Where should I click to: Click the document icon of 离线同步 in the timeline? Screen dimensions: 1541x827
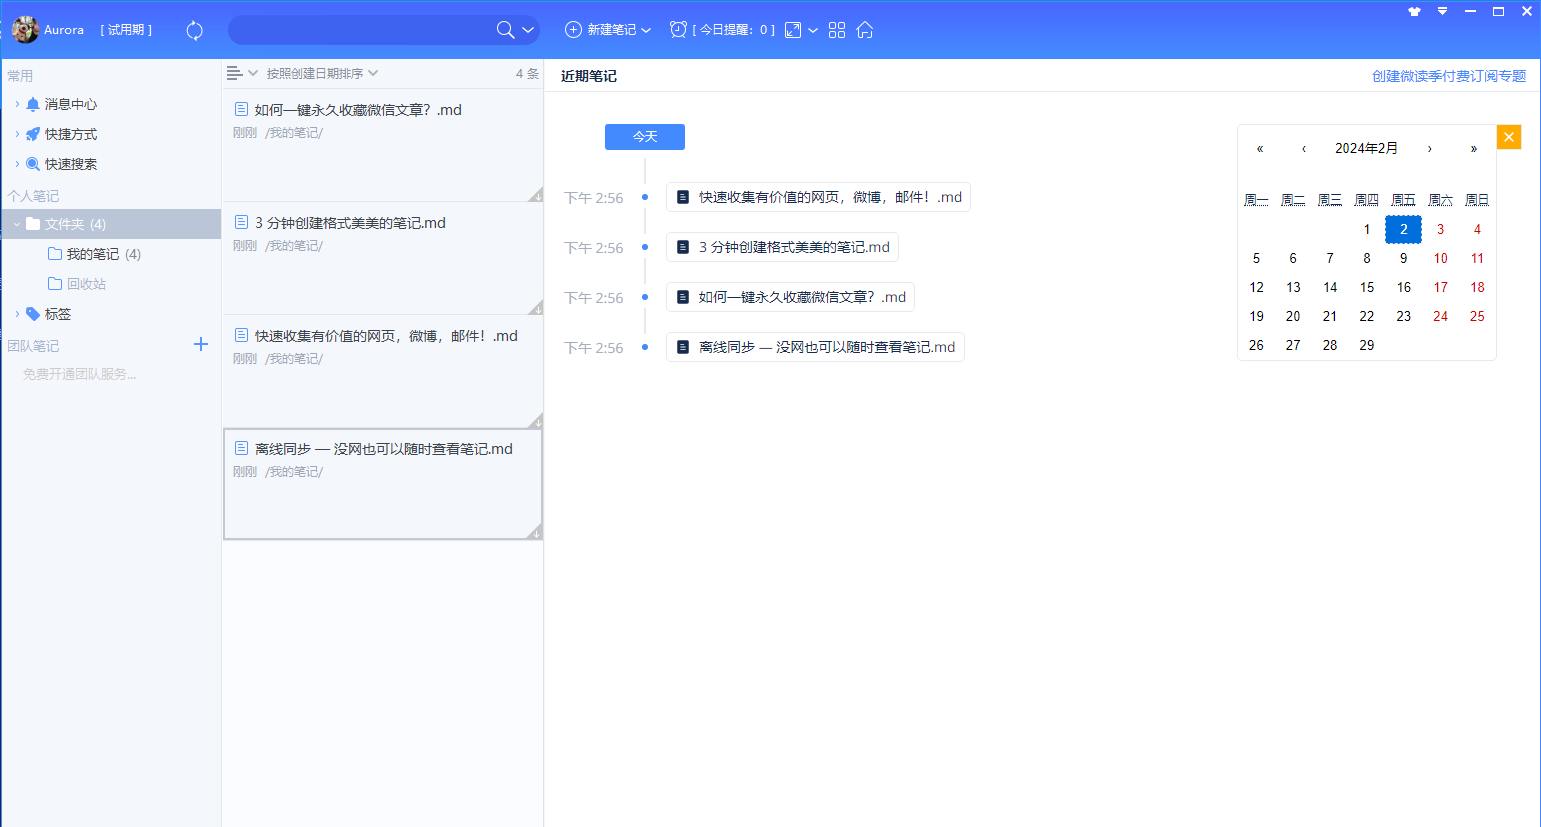point(683,347)
